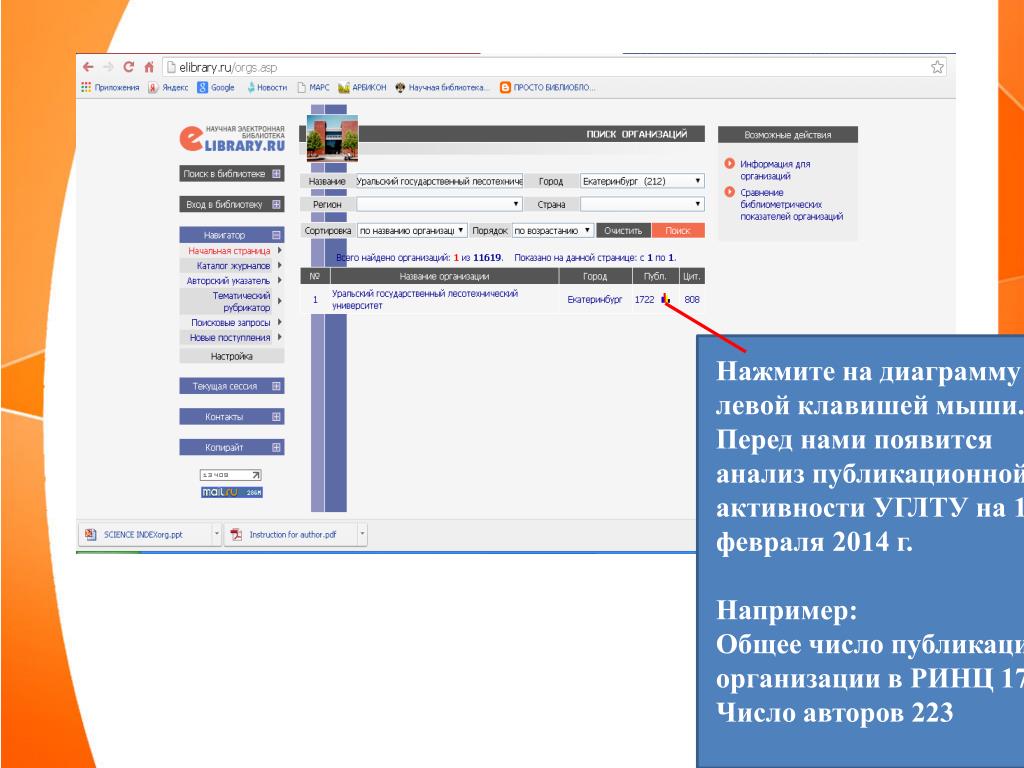Viewport: 1024px width, 768px height.
Task: Click the Название organization input field
Action: 439,181
